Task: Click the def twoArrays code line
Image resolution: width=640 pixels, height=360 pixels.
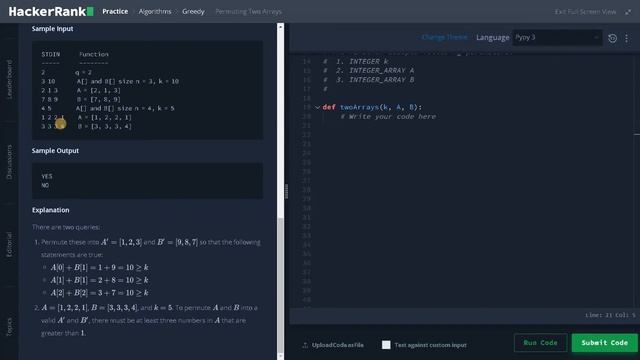Action: [372, 107]
